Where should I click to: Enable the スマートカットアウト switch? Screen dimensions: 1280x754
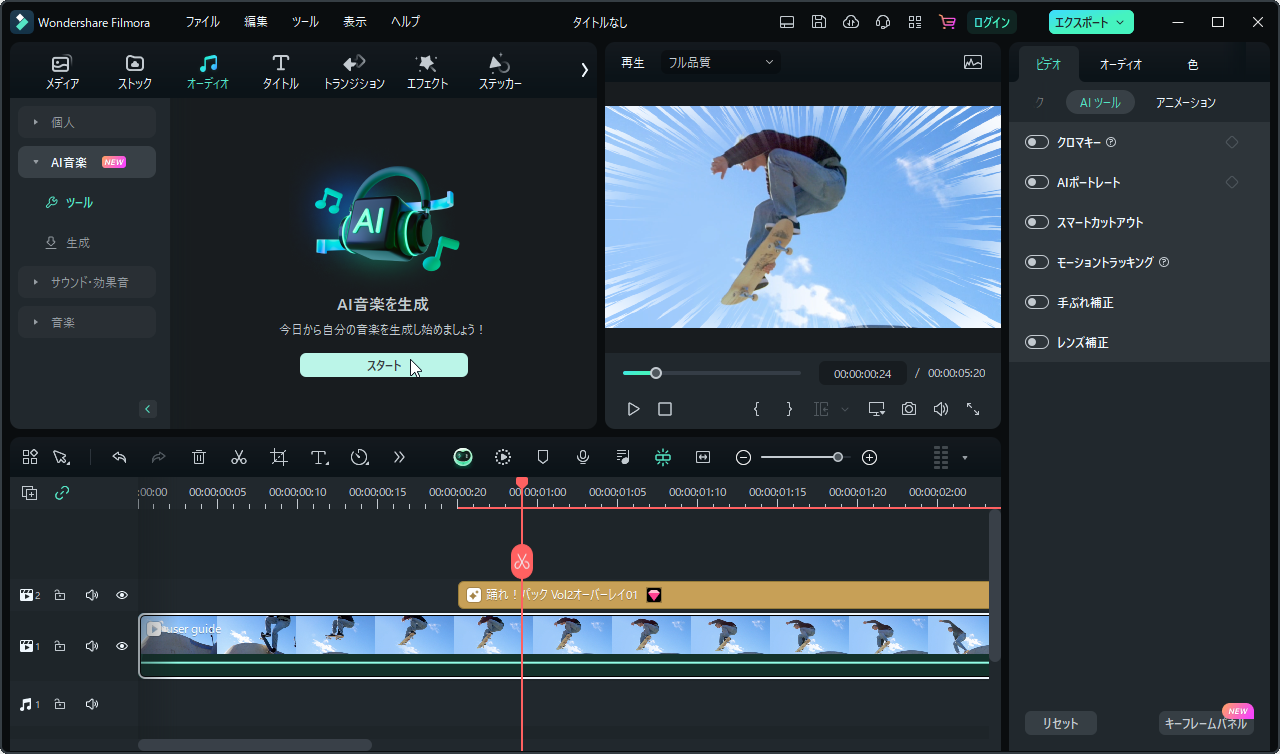coord(1037,222)
